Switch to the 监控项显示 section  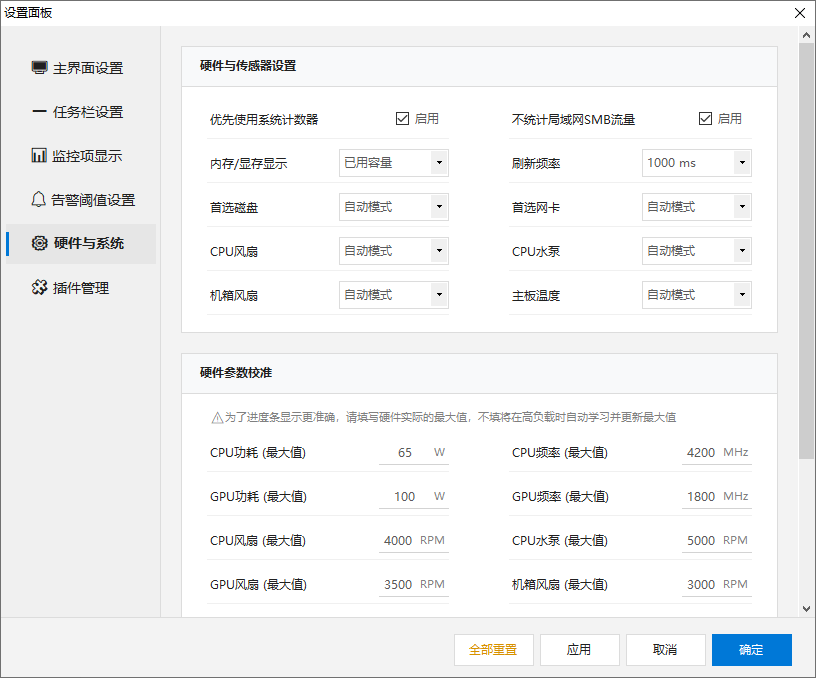38,155
